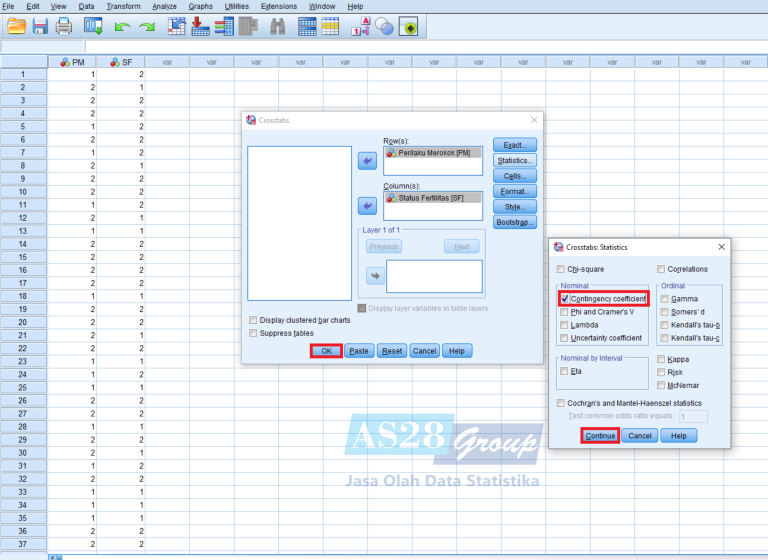
Task: Click arrow button beside Column(s) list
Action: (367, 206)
